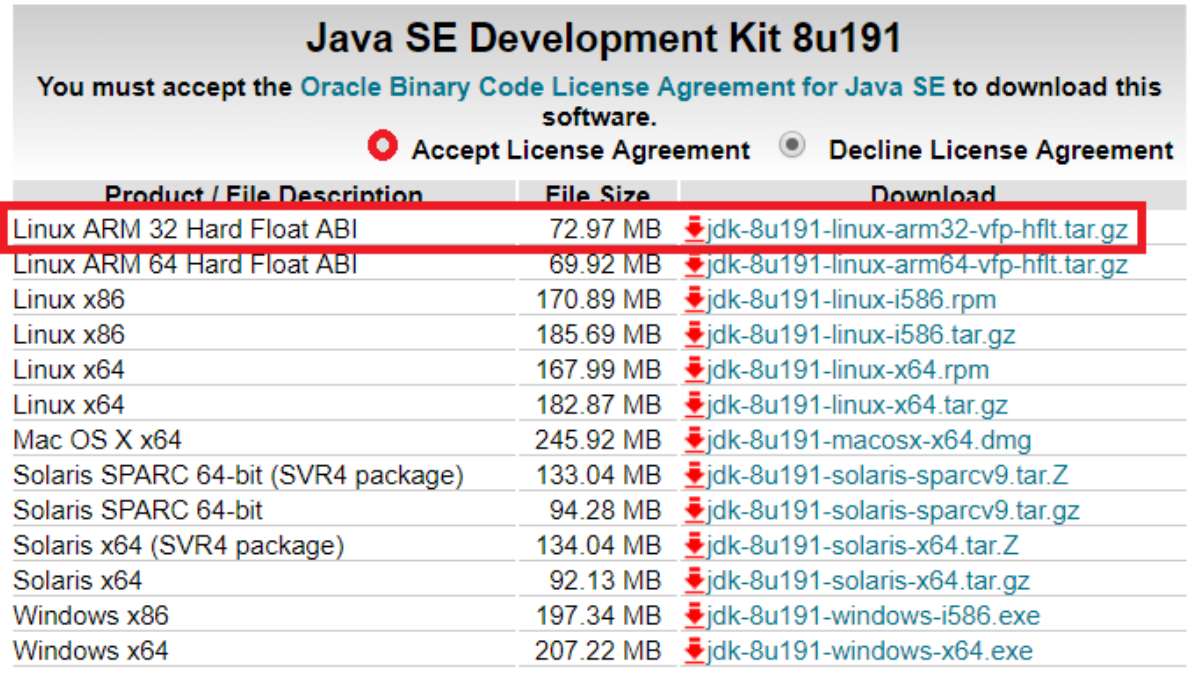Click download arrow icon beside linux-x64.rpm

(x=694, y=369)
